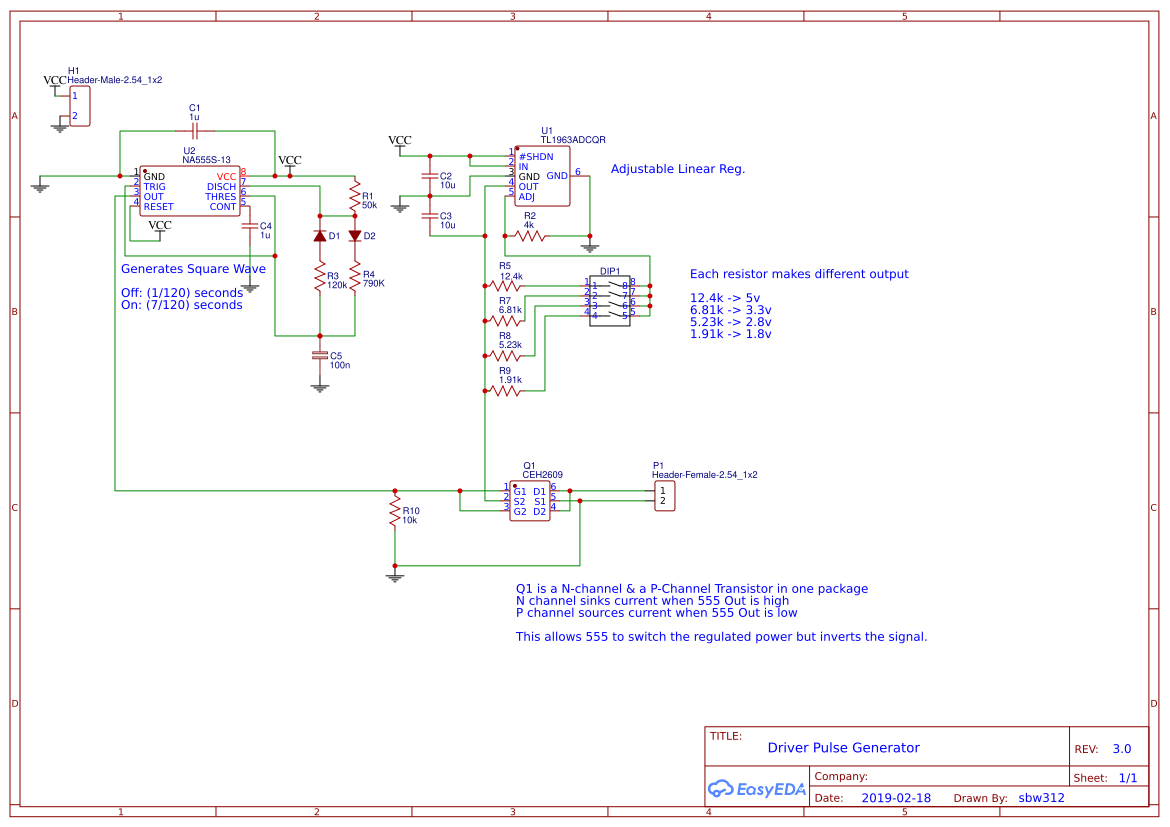Click the Driver Pulse Generator title text
Screen dimensions: 1170x827
(843, 748)
